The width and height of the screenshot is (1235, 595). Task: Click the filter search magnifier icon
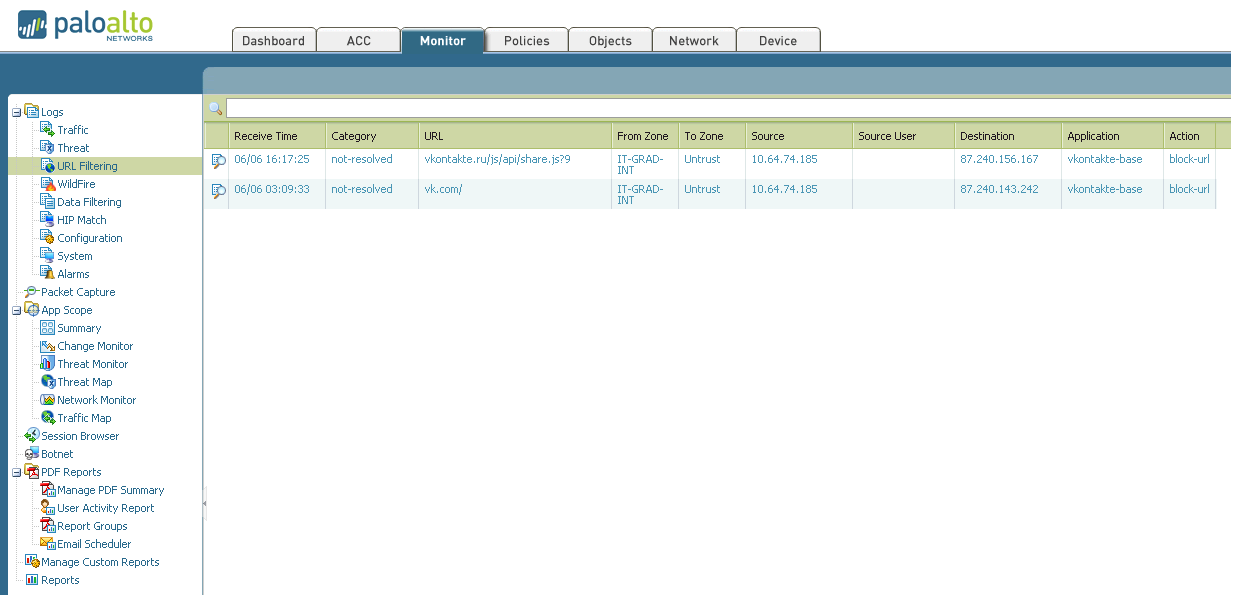pyautogui.click(x=215, y=108)
